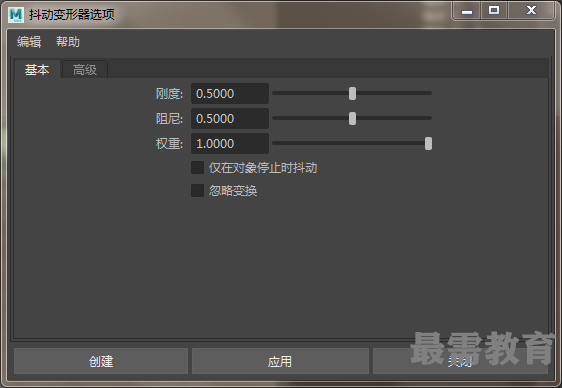Open the 帮助 menu
Image resolution: width=562 pixels, height=388 pixels.
click(68, 42)
